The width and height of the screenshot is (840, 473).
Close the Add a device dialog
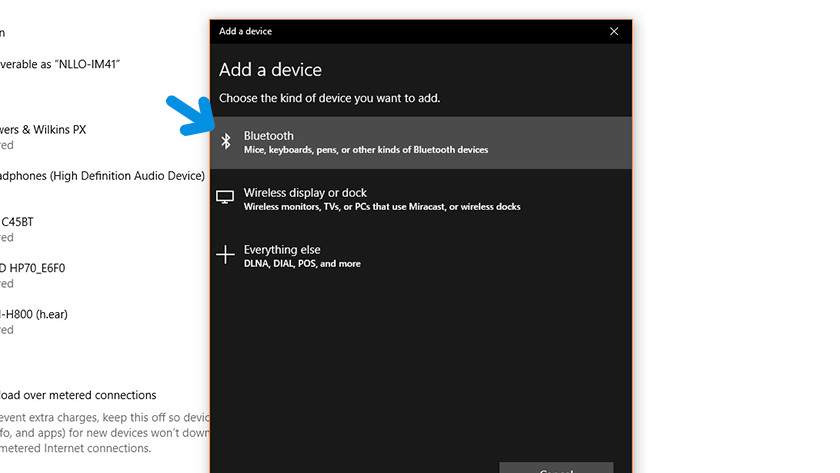point(614,31)
